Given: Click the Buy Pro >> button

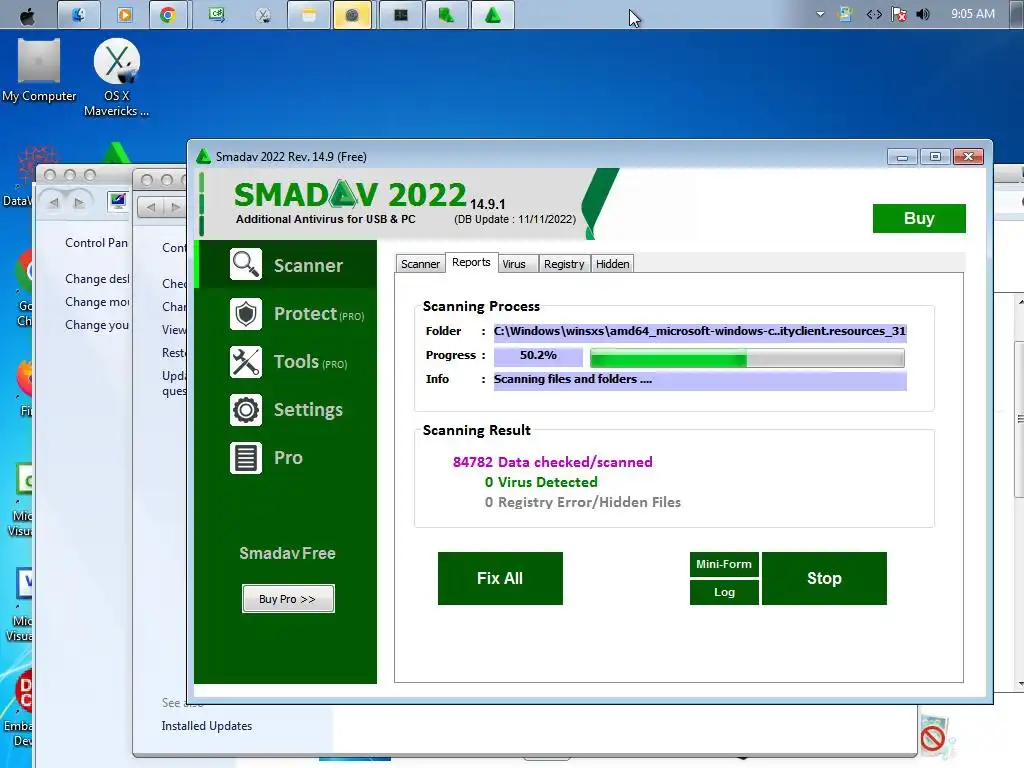Looking at the screenshot, I should 288,599.
